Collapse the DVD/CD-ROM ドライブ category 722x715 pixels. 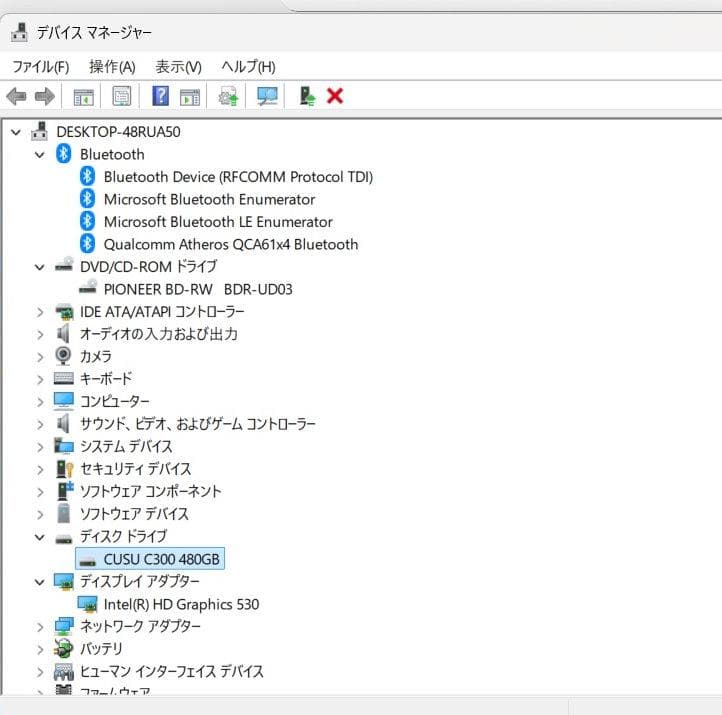point(40,267)
